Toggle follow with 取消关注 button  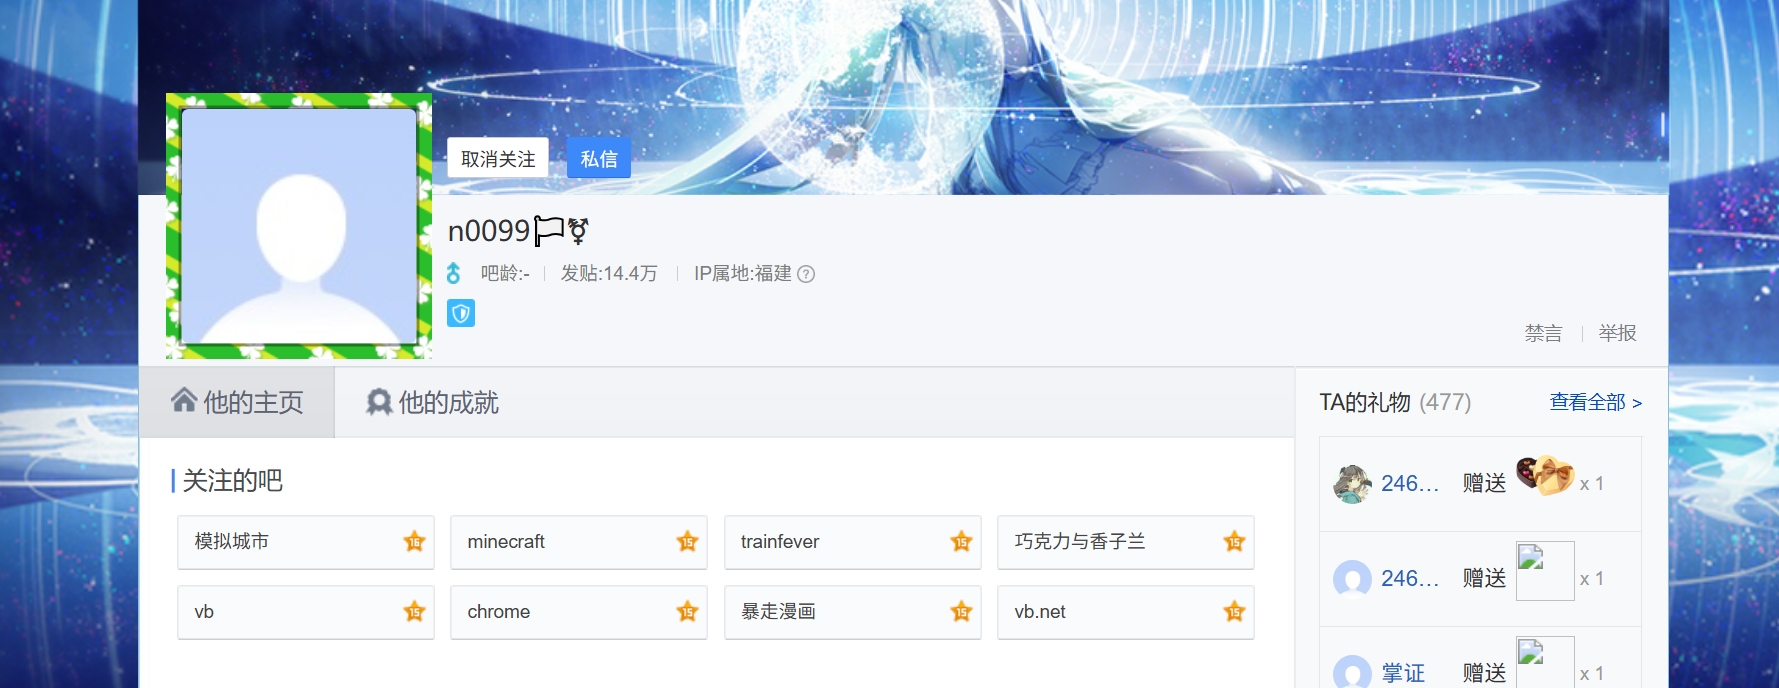[498, 158]
